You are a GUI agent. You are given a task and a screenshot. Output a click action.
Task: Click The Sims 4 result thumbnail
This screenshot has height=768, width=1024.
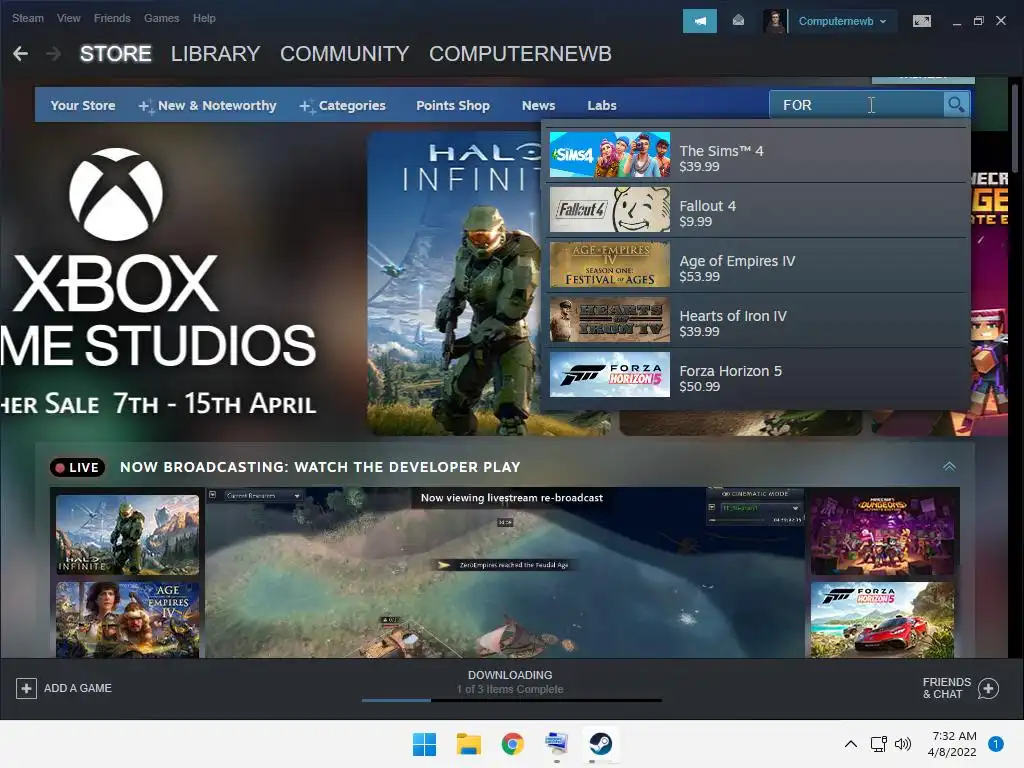(609, 155)
